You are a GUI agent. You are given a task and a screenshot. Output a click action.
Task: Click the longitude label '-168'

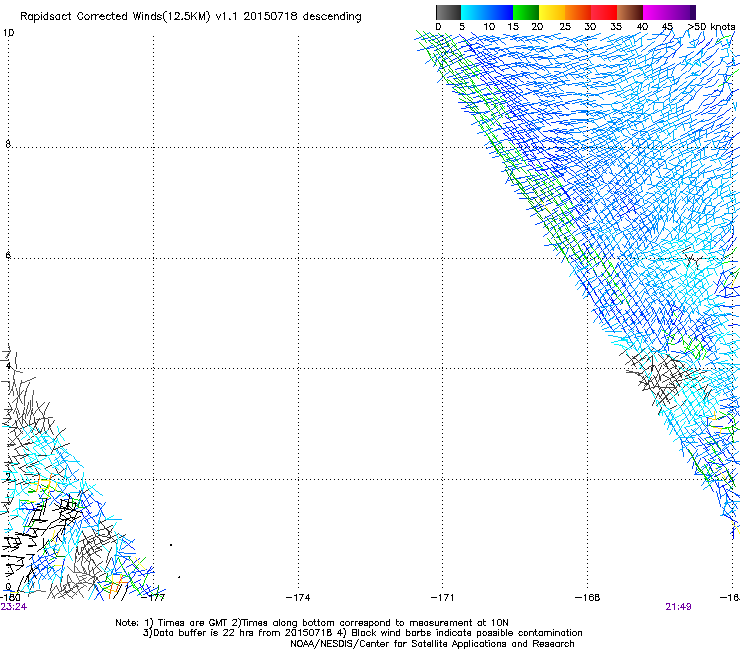tap(587, 598)
